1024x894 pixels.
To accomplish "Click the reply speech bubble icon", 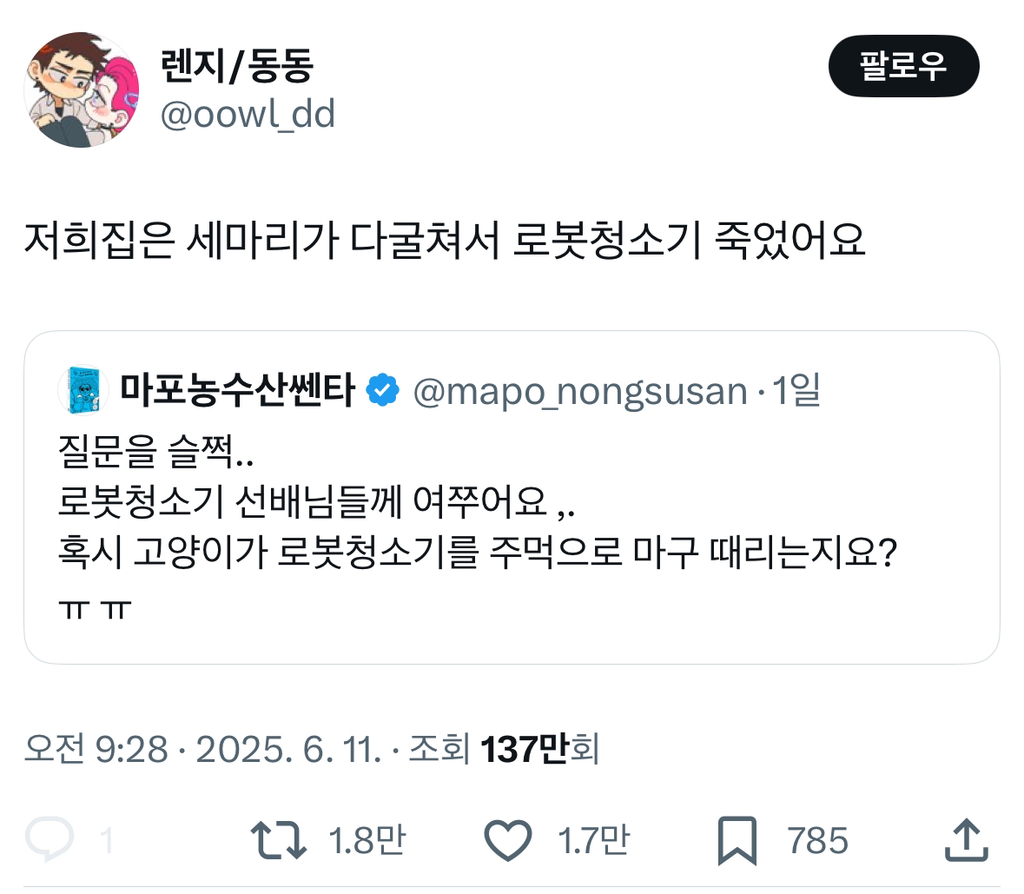I will click(49, 840).
